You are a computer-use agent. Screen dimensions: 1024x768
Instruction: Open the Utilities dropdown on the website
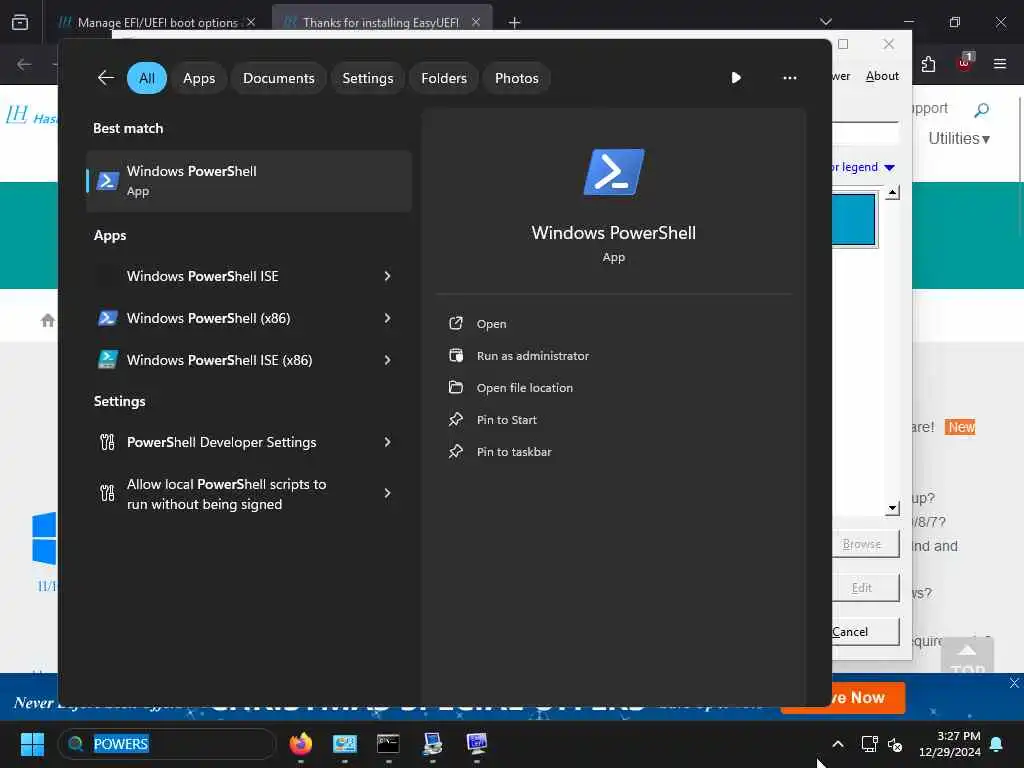tap(959, 138)
